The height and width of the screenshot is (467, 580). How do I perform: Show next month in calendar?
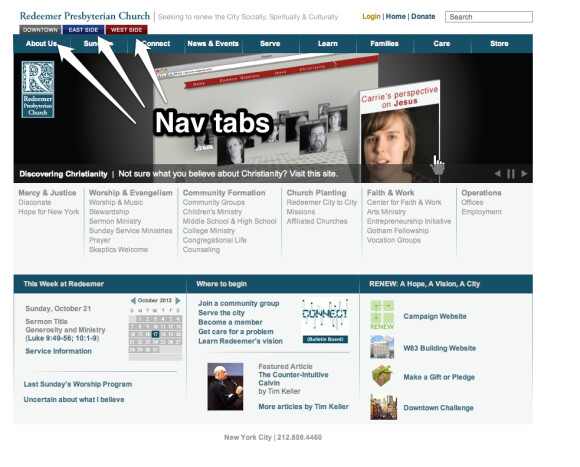[x=178, y=301]
